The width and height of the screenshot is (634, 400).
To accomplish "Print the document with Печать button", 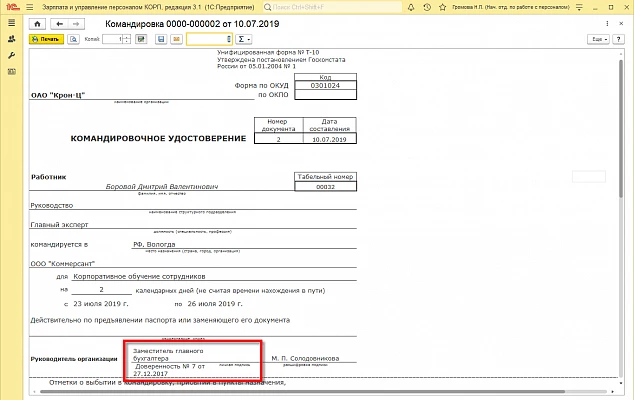I will point(46,39).
